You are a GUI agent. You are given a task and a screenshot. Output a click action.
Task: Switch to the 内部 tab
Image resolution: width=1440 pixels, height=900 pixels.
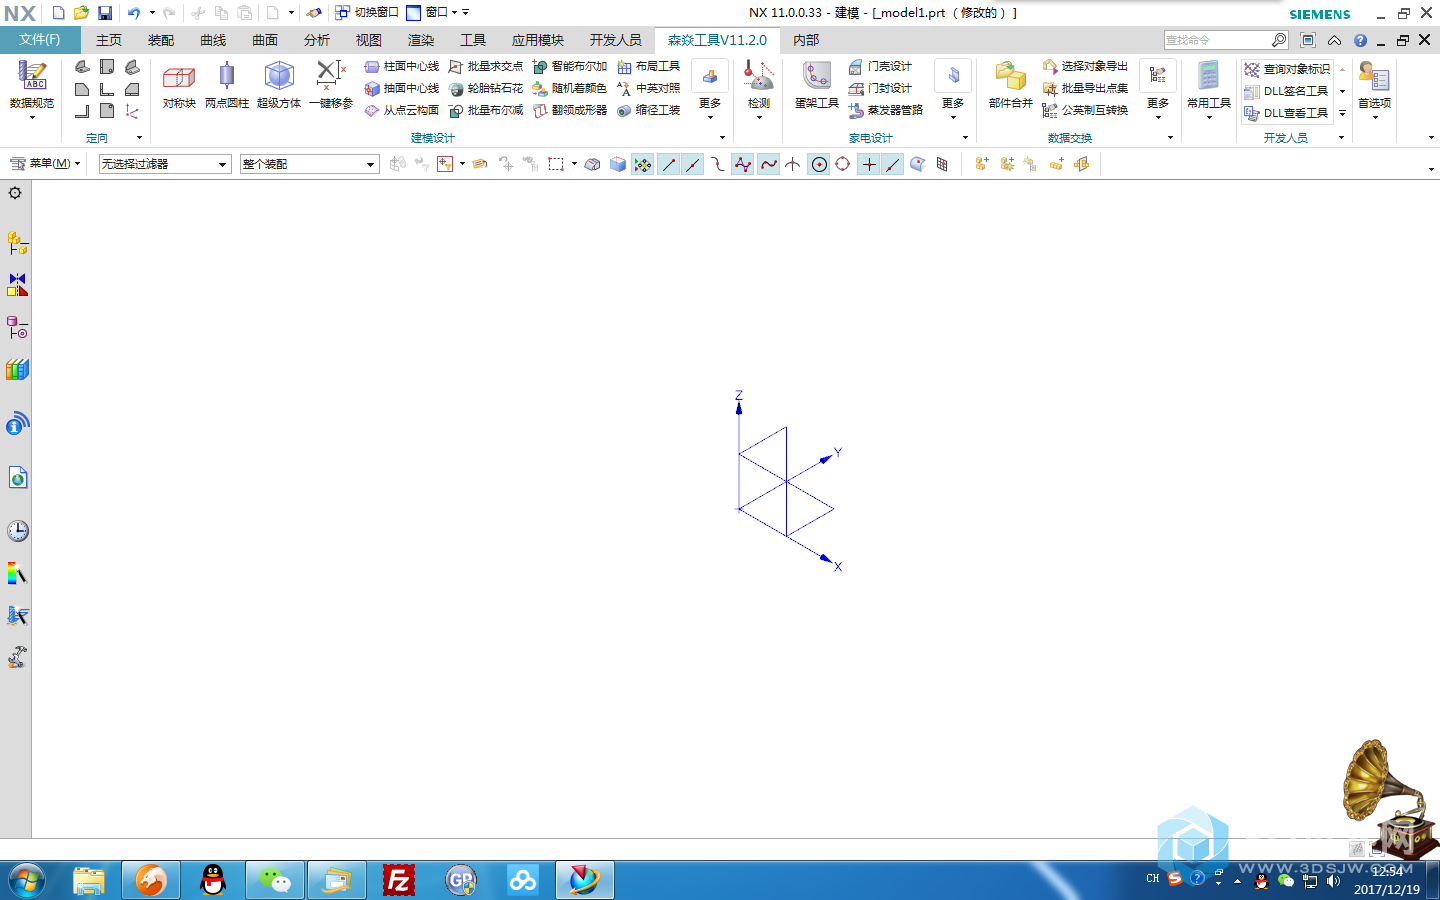pyautogui.click(x=806, y=40)
